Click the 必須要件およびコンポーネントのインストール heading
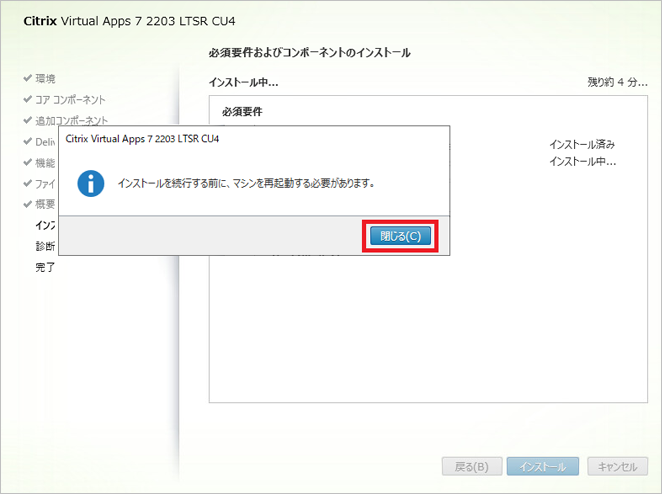The image size is (662, 494). click(x=309, y=52)
